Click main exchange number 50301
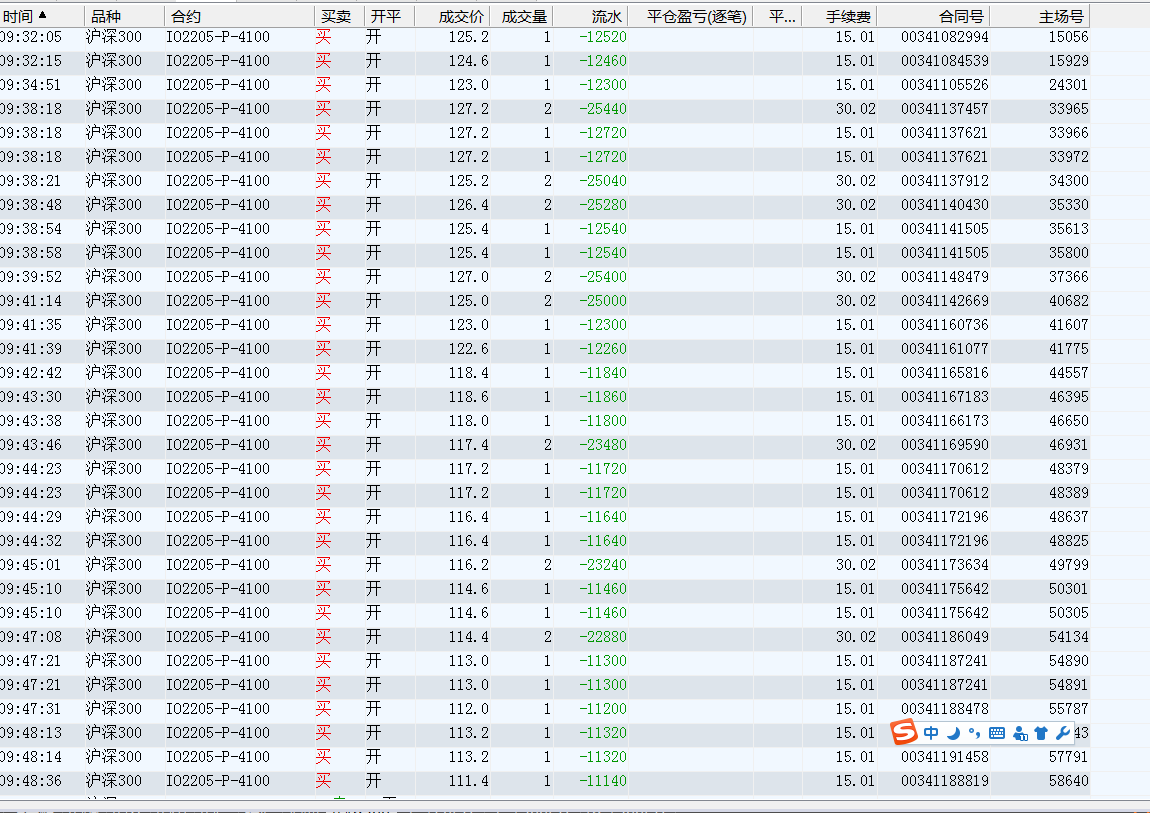1150x813 pixels. click(1069, 589)
